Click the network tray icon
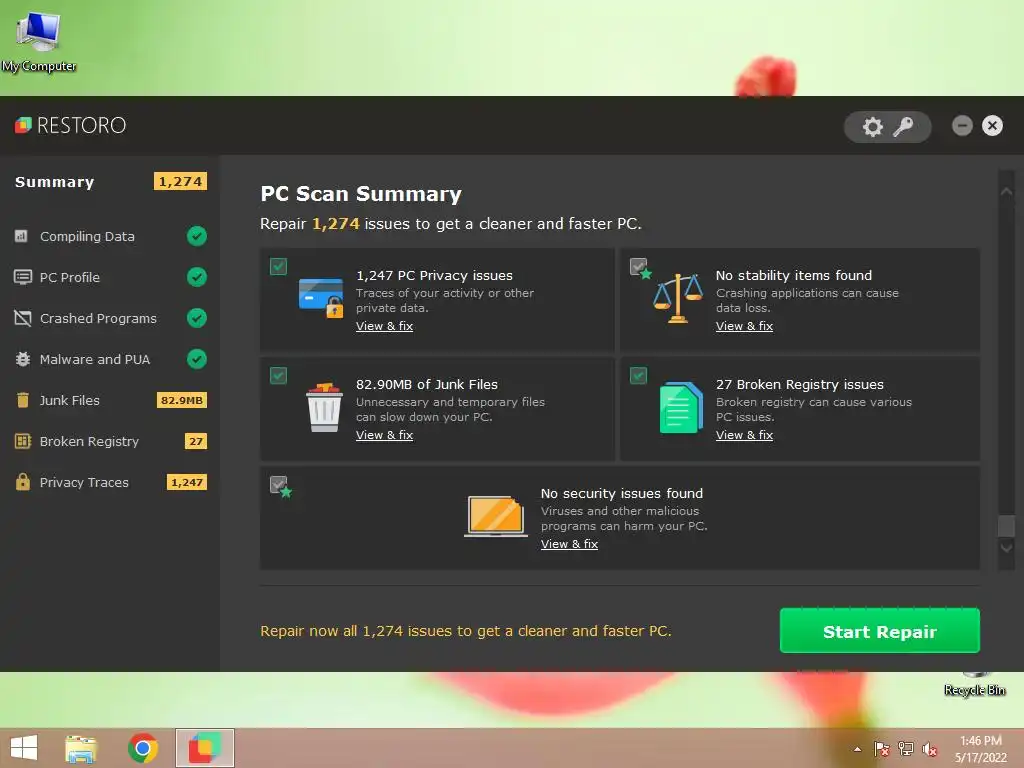This screenshot has width=1024, height=768. pos(906,749)
